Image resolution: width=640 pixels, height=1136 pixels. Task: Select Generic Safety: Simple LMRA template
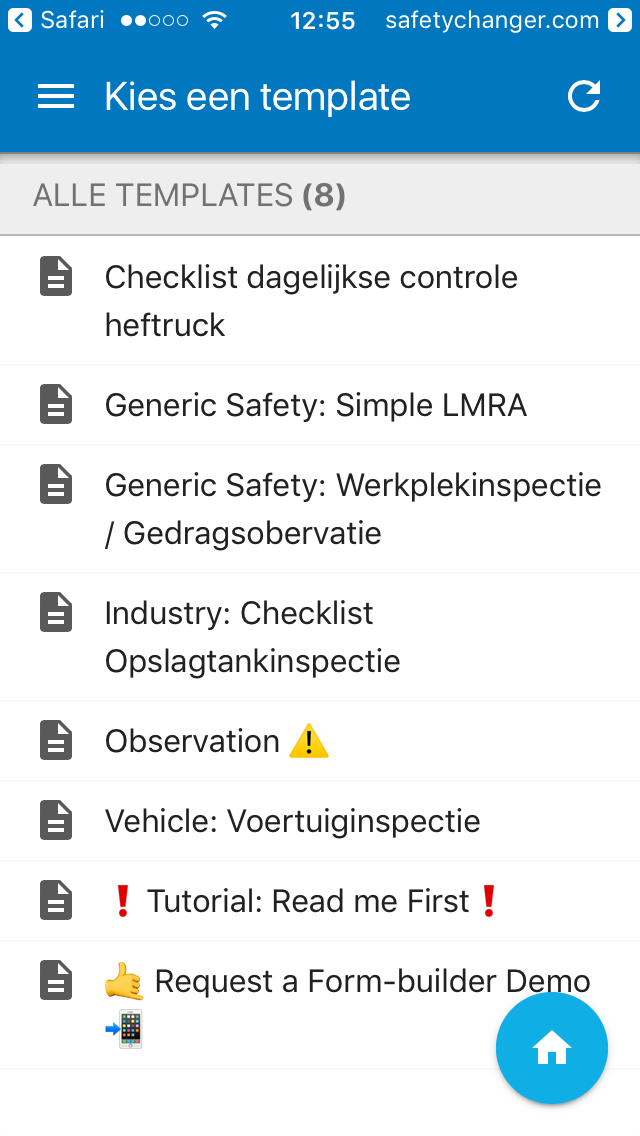(x=315, y=405)
